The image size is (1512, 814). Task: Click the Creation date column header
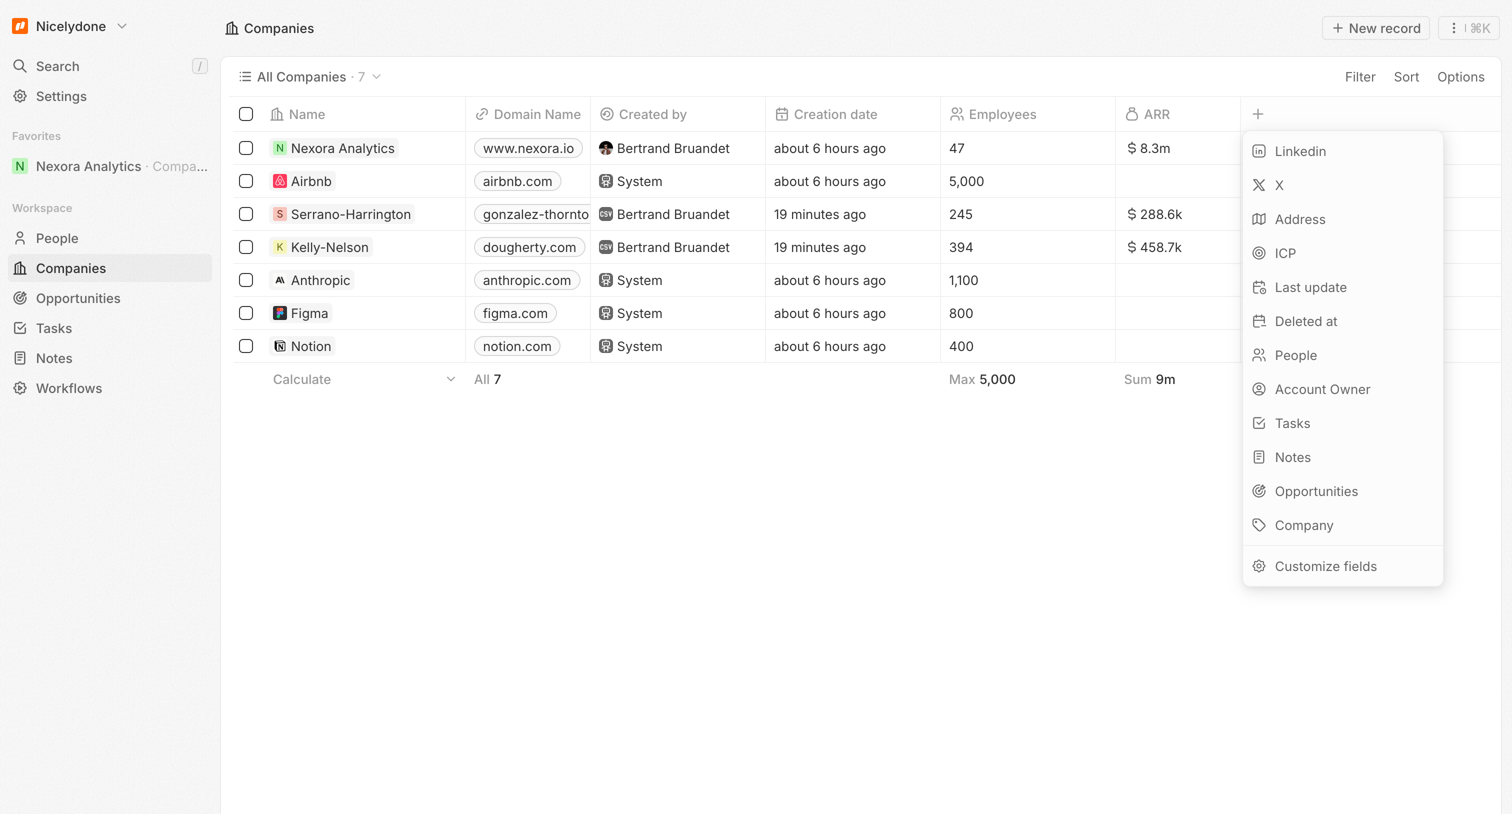tap(852, 114)
